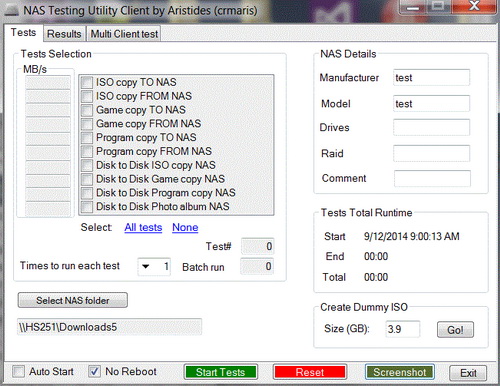Switch to the Results tab
Screen dimensions: 500x386
click(x=64, y=34)
